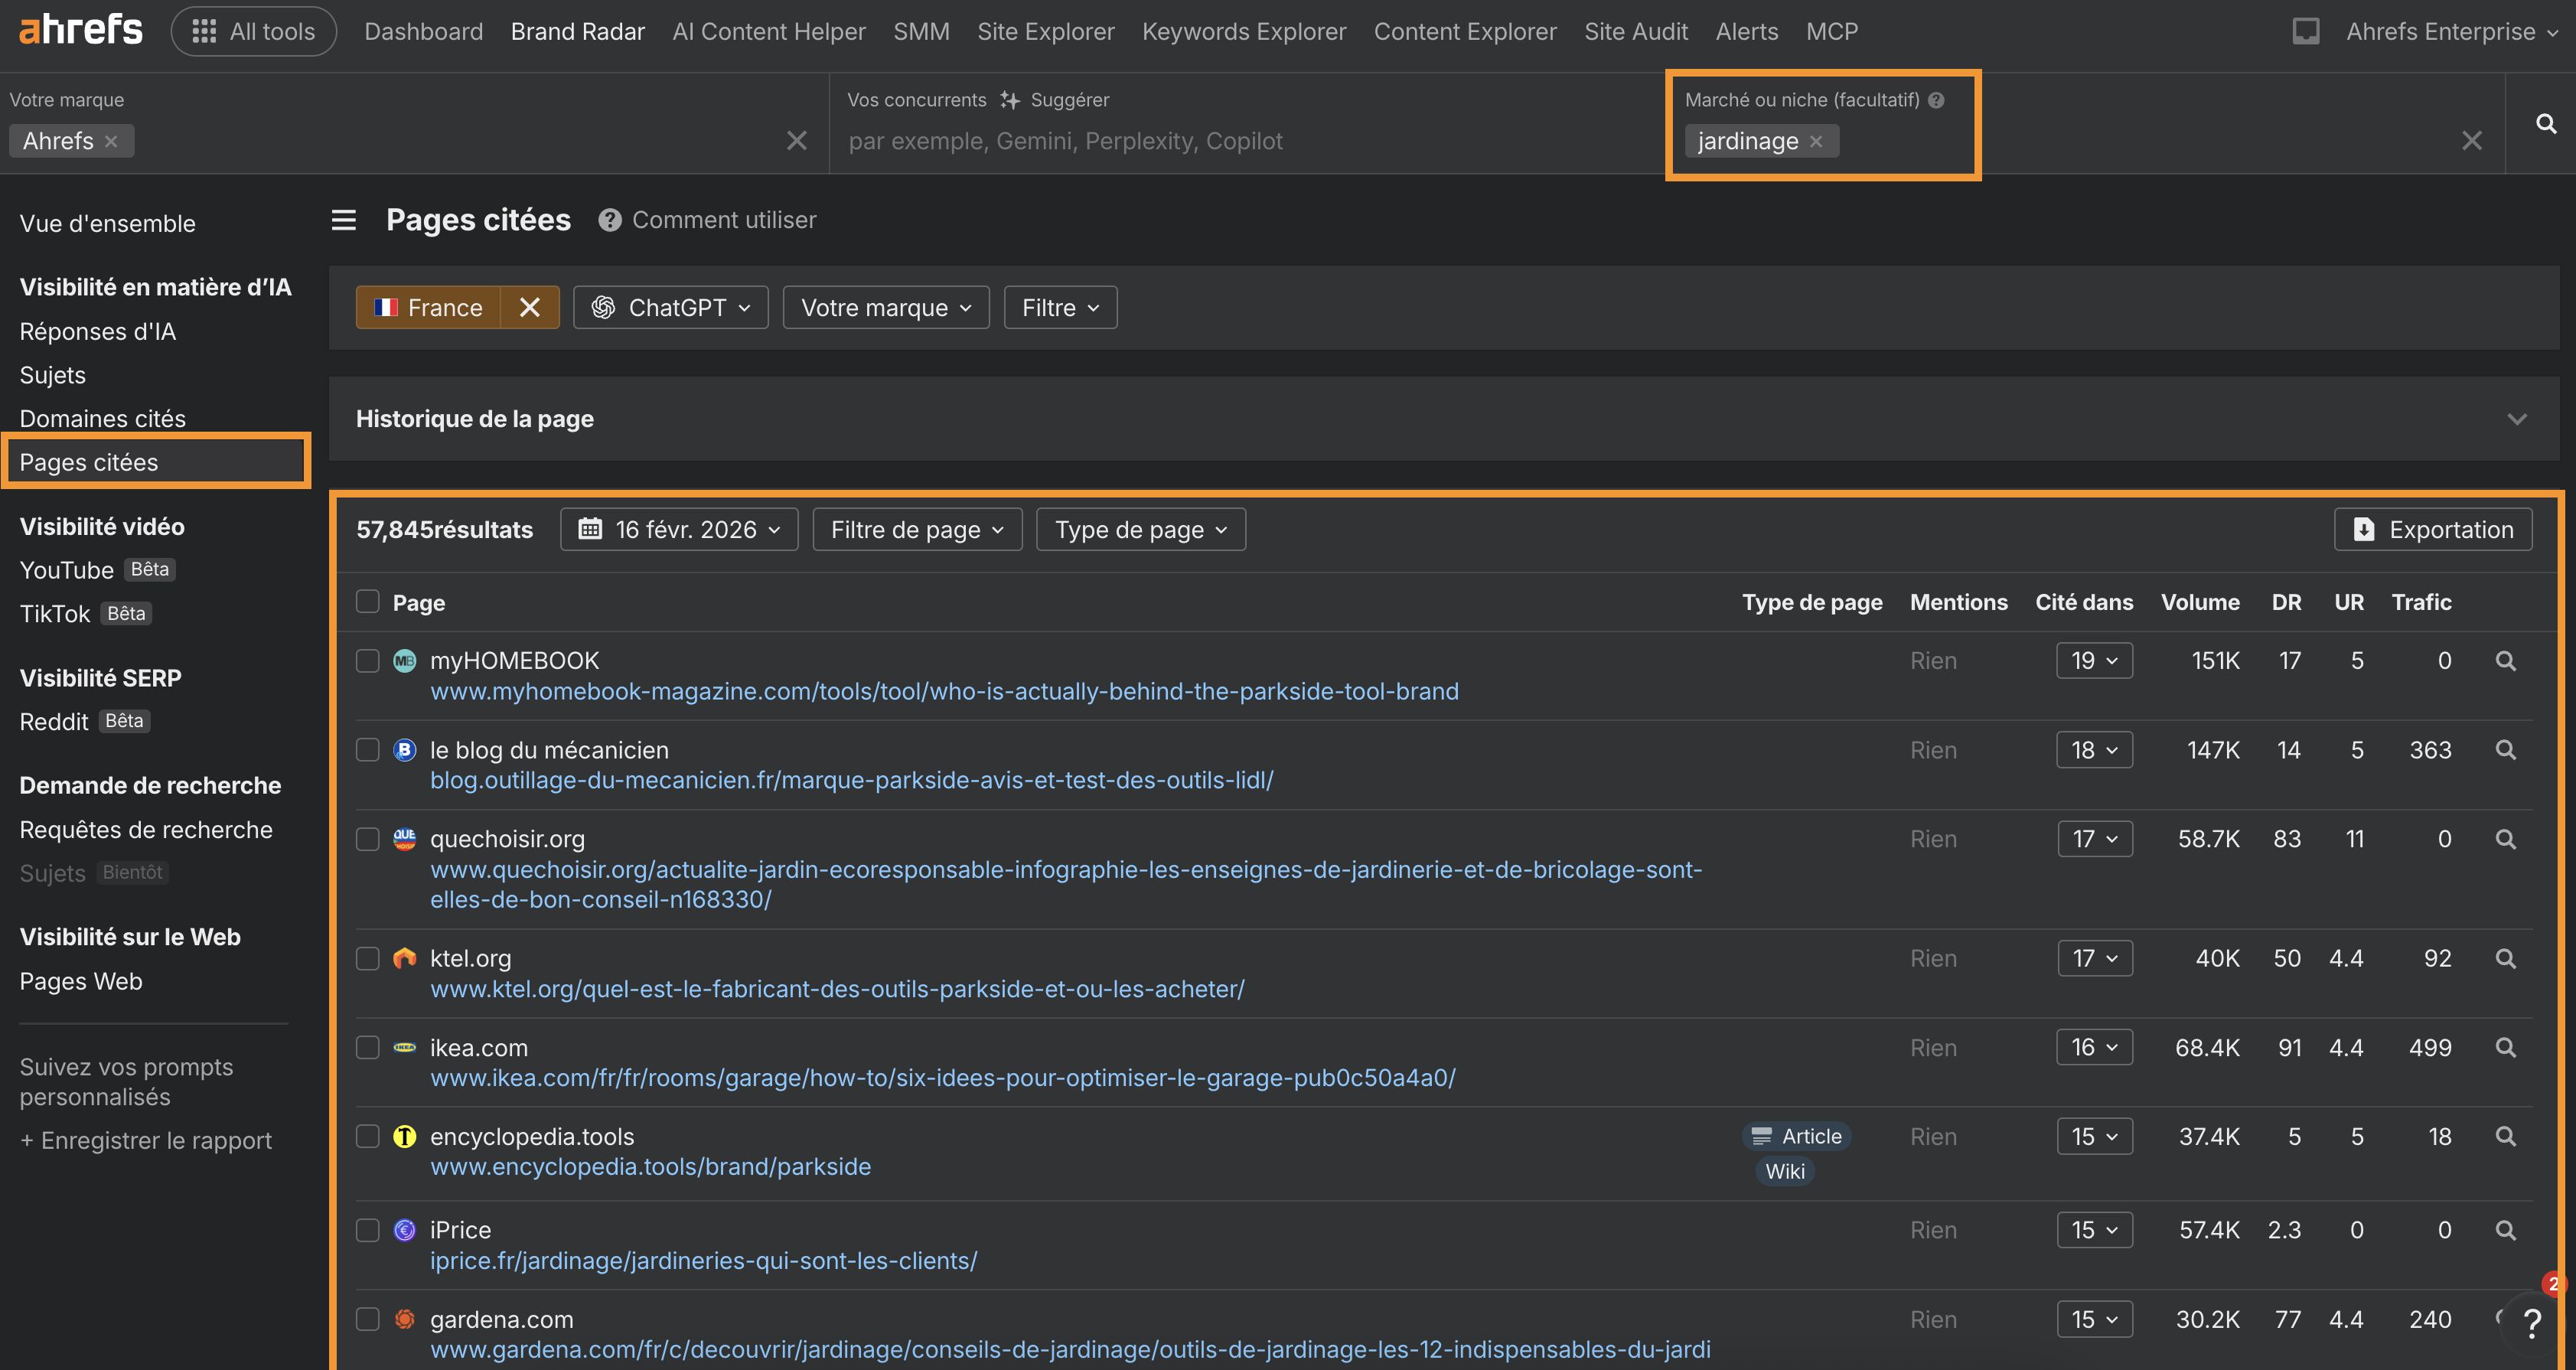Select Pages citées in the sidebar
The width and height of the screenshot is (2576, 1370).
tap(89, 461)
